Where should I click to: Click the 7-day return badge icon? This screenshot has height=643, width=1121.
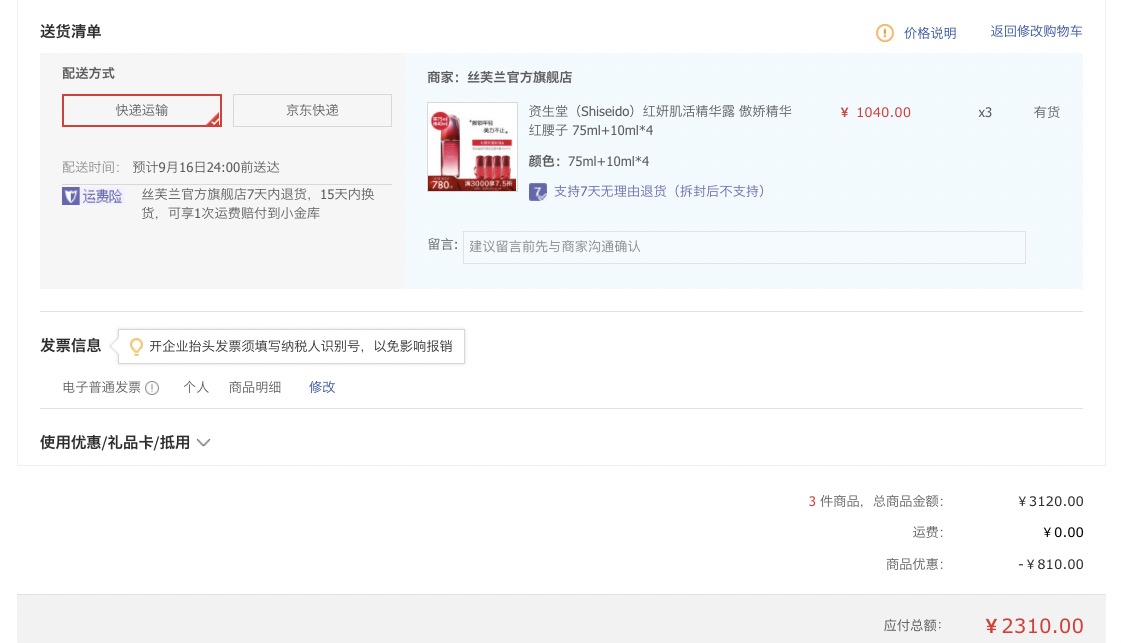point(538,192)
